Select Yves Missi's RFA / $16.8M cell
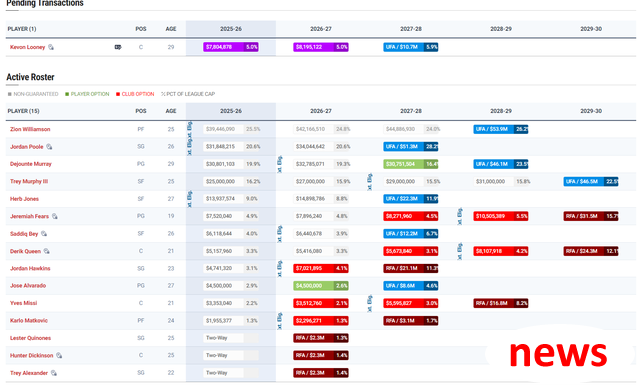640x389 pixels. tap(501, 303)
